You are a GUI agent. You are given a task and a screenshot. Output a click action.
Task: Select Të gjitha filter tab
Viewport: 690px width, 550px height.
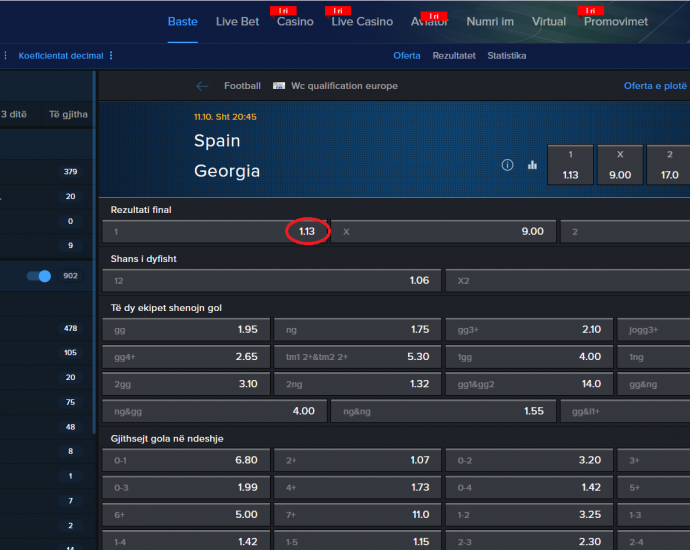click(68, 114)
